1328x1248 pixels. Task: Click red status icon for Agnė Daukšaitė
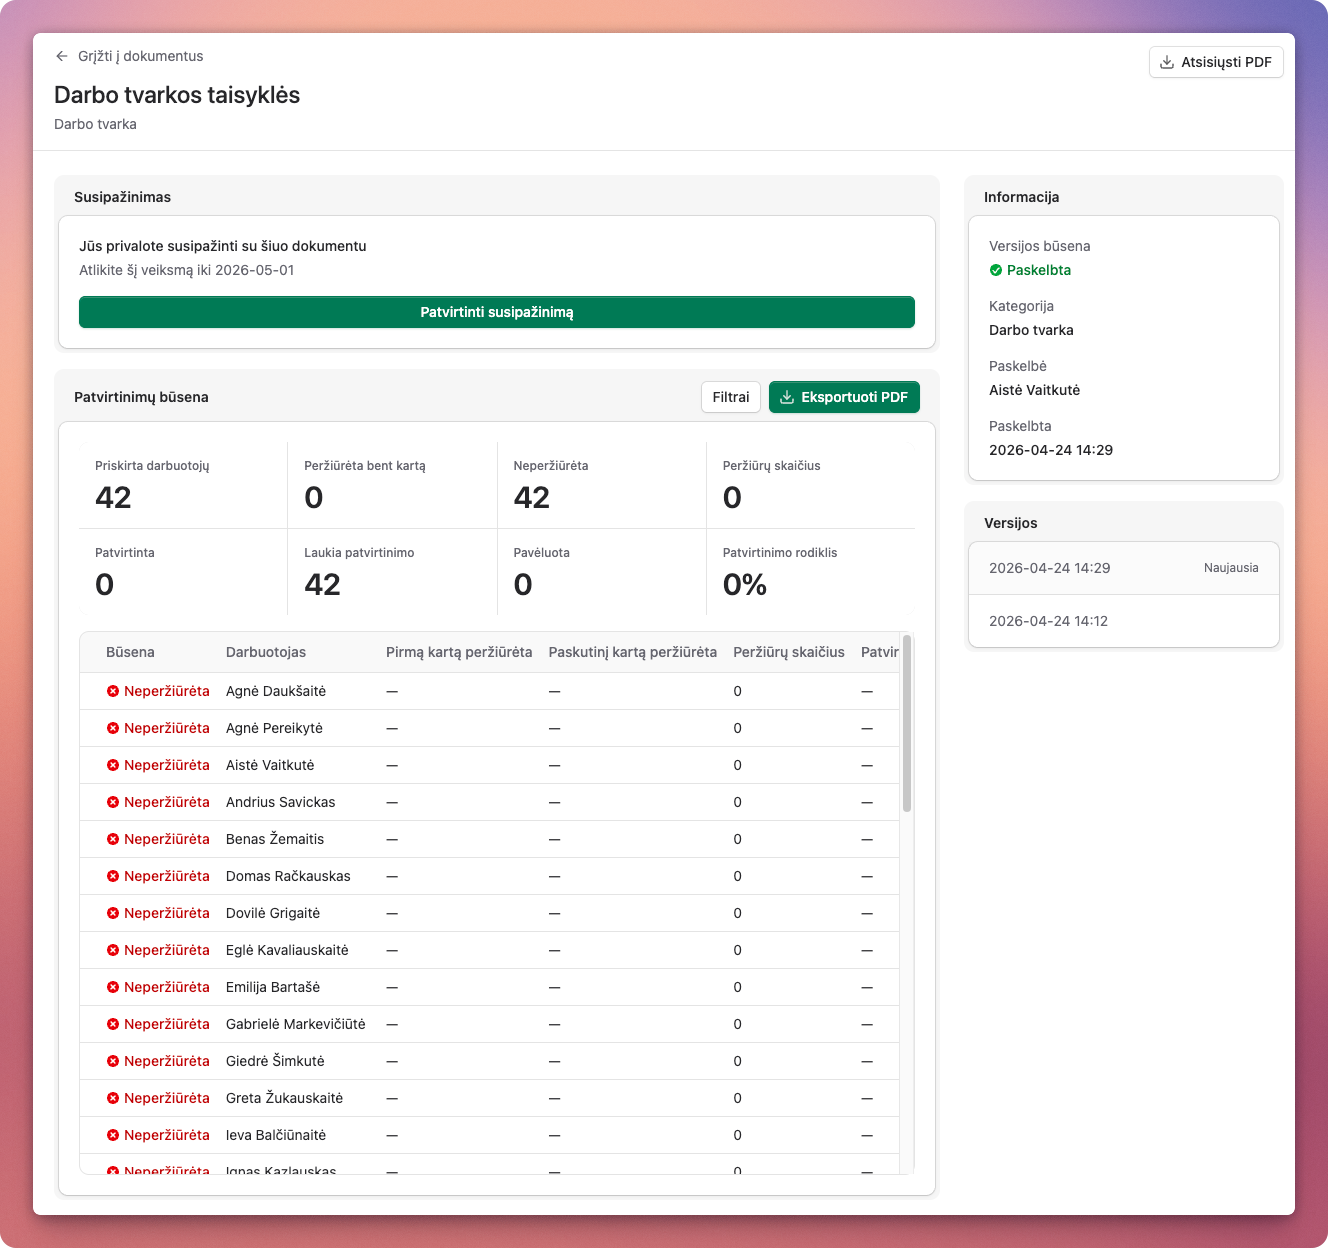click(113, 691)
